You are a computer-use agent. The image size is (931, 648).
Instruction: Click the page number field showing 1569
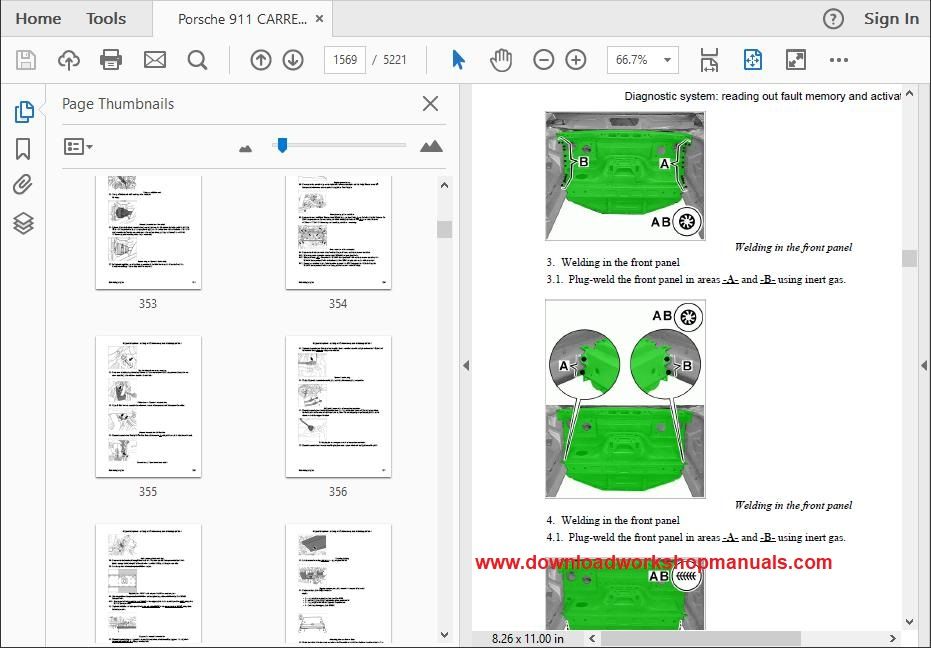pos(345,60)
